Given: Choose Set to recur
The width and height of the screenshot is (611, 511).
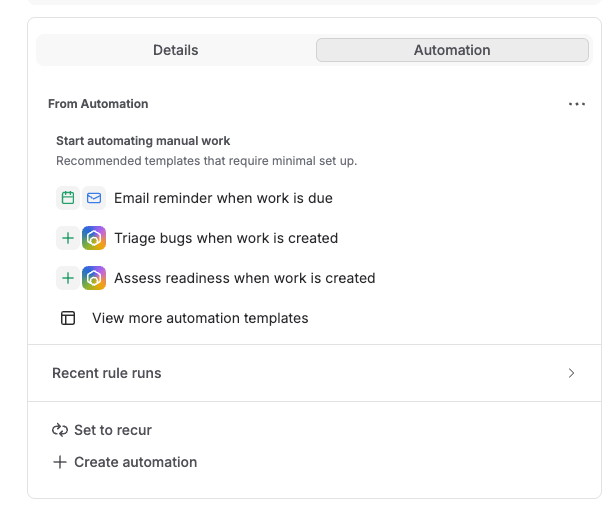Looking at the screenshot, I should pyautogui.click(x=113, y=430).
